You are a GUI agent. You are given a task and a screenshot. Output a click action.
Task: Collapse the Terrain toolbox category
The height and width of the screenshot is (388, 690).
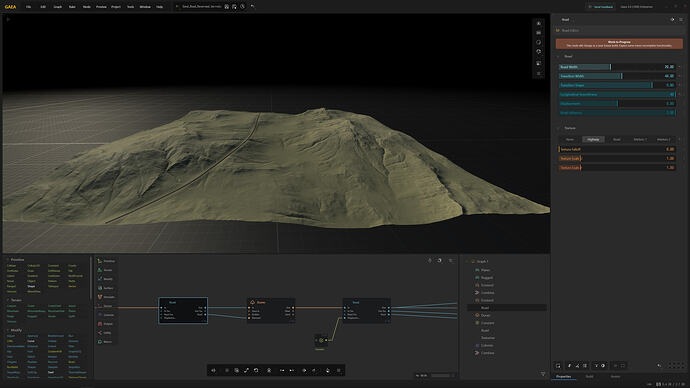pyautogui.click(x=7, y=300)
